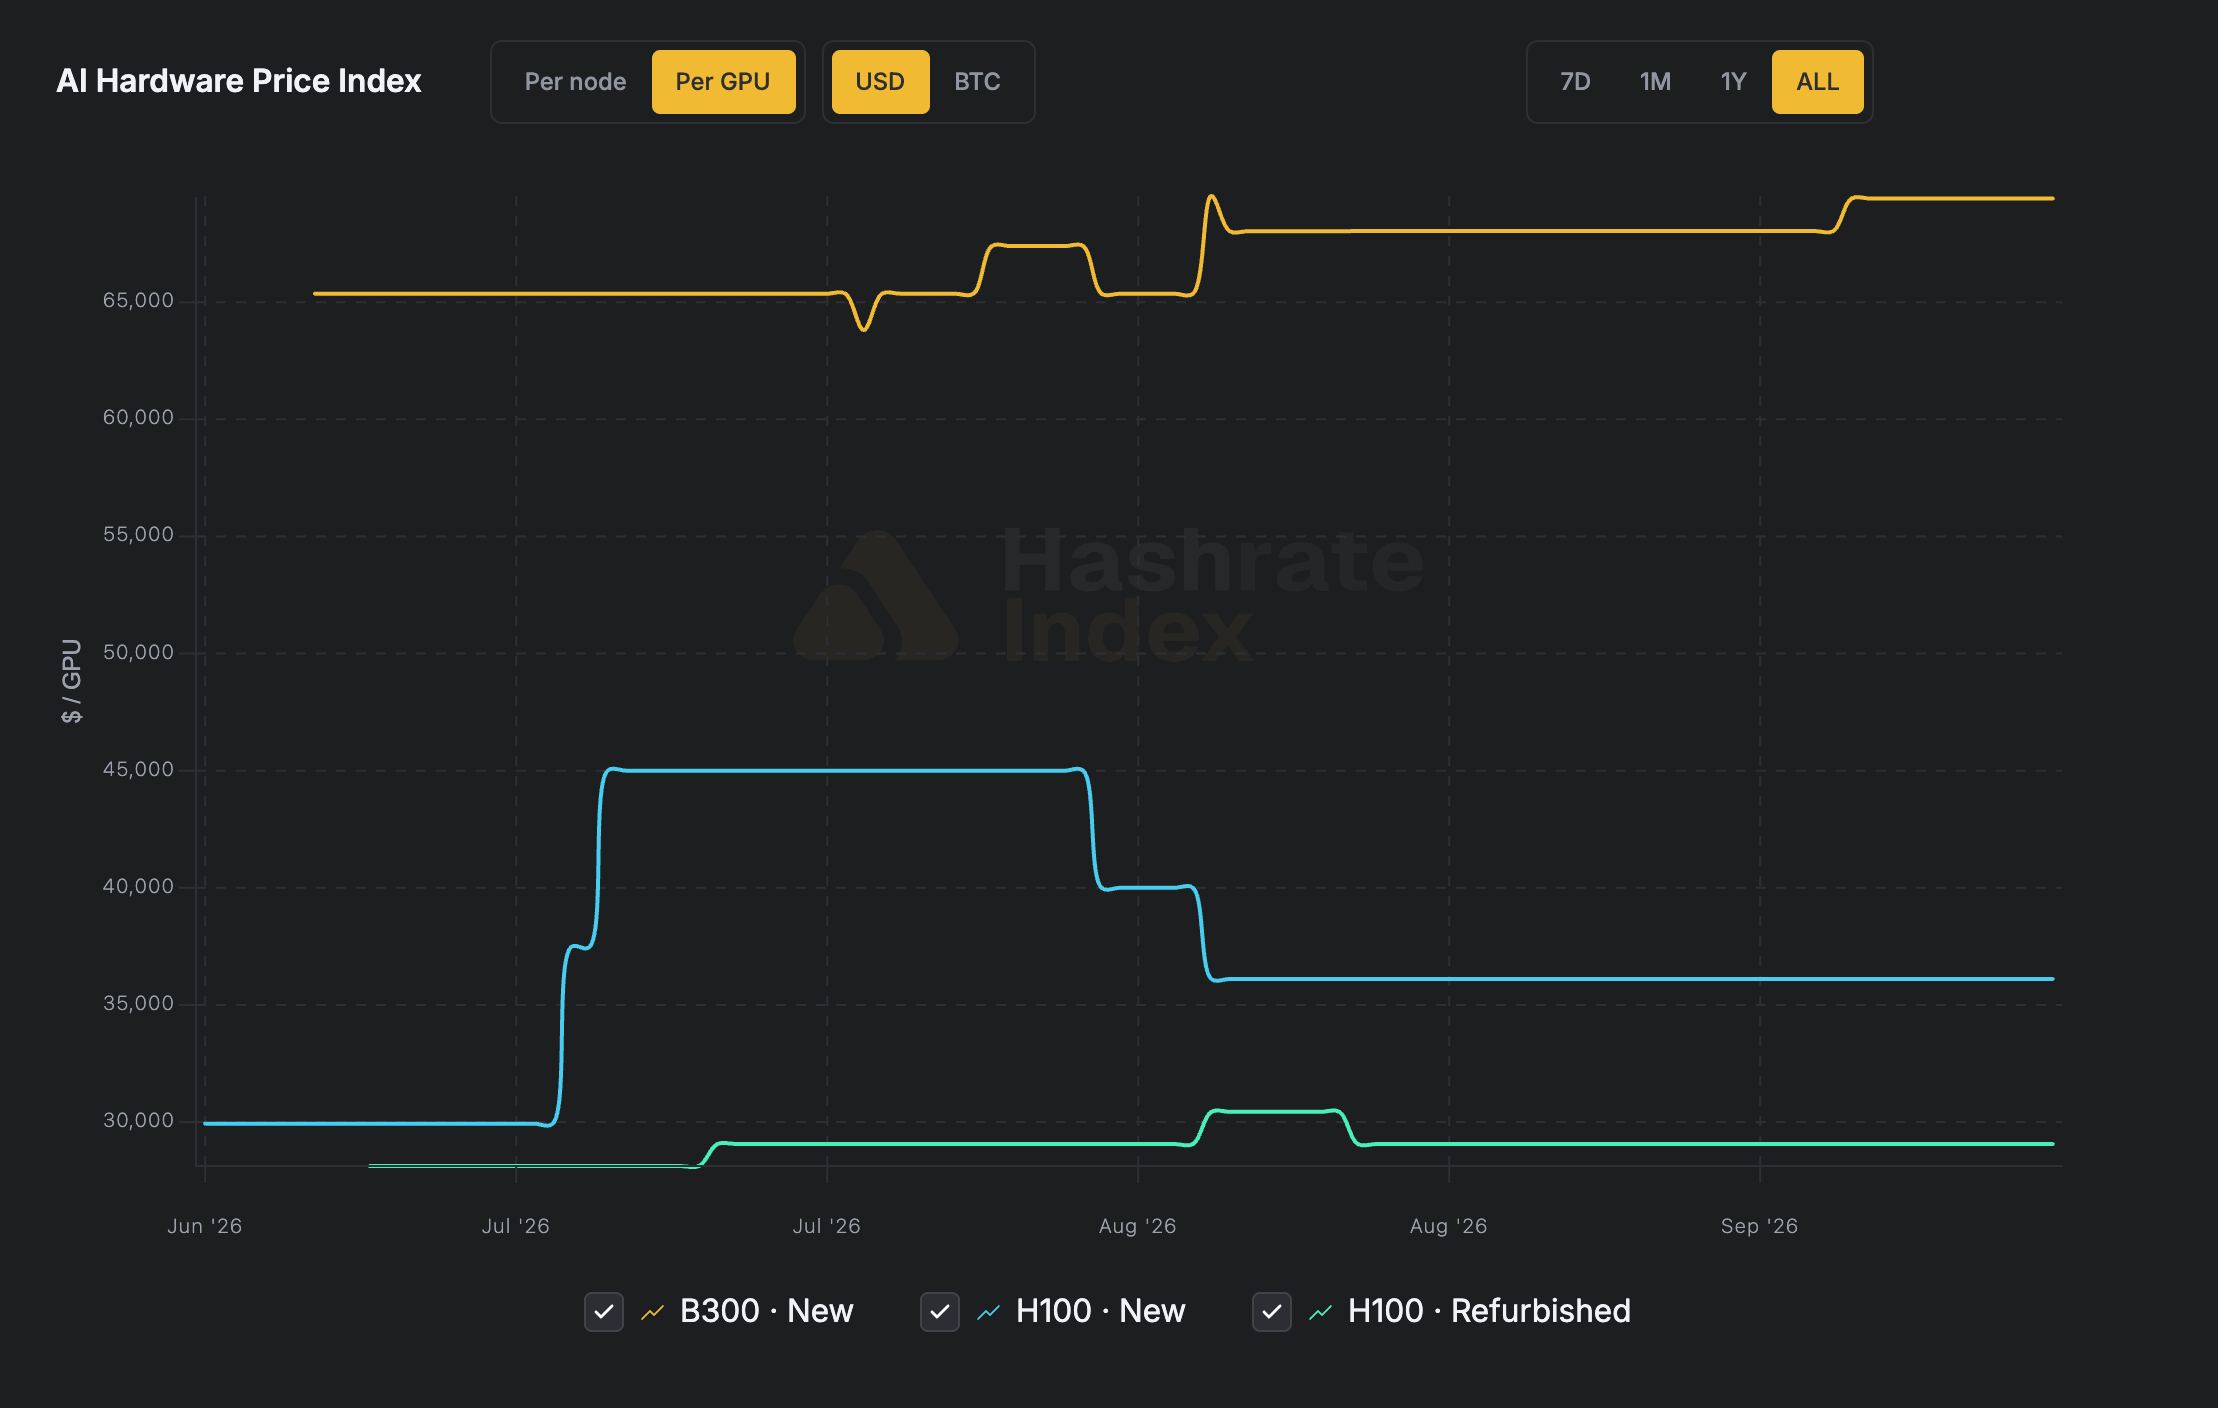Click the yellow B300 line-chart legend icon

[653, 1311]
